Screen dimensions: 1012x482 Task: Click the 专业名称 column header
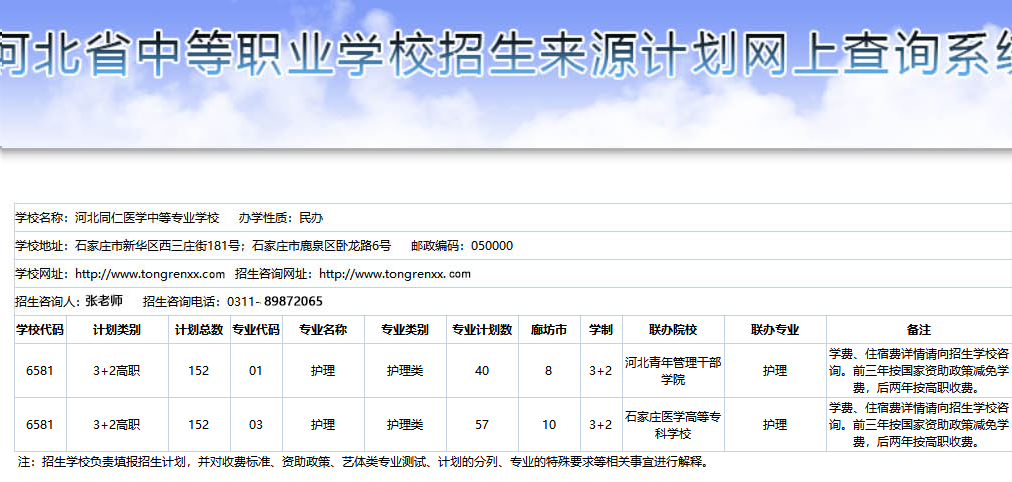(323, 330)
